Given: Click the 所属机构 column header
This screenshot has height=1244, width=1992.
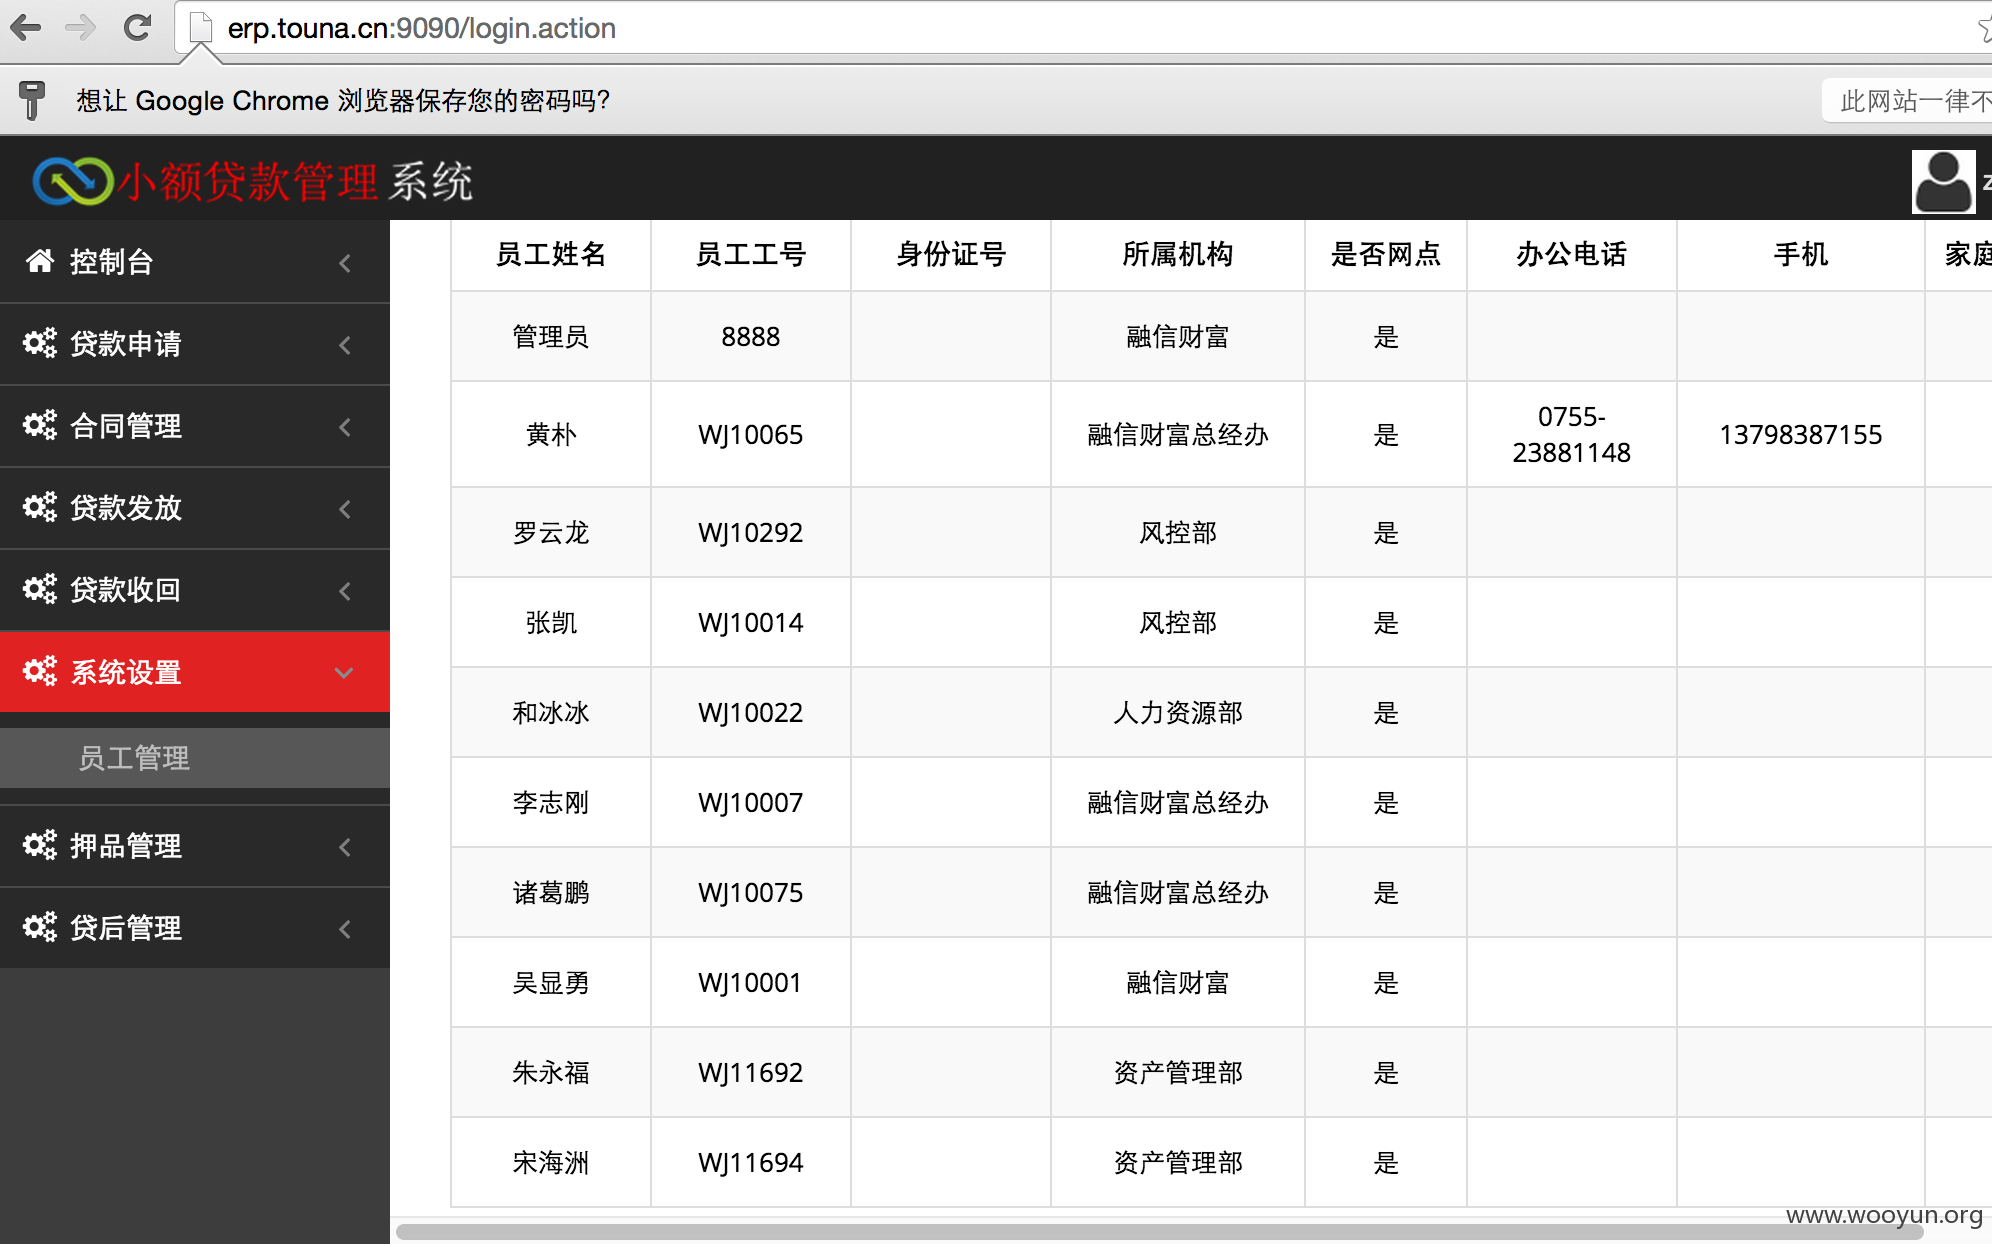Looking at the screenshot, I should click(x=1178, y=255).
